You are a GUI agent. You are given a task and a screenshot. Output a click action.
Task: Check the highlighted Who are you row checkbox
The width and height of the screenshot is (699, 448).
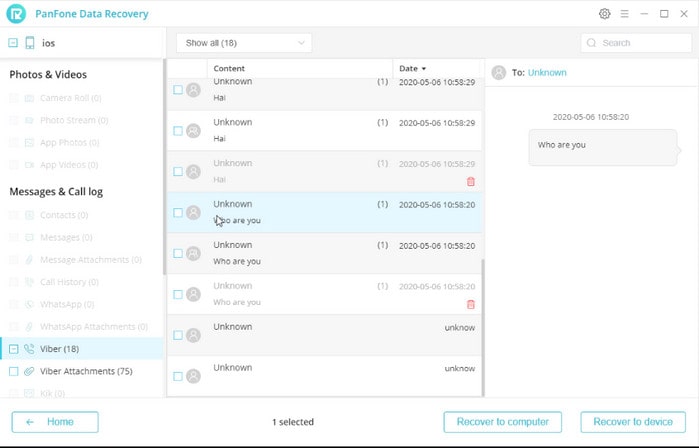pos(178,213)
